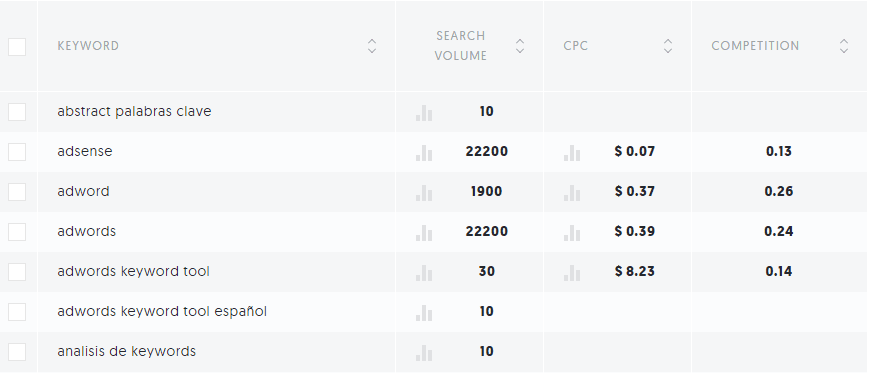Image resolution: width=872 pixels, height=373 pixels.
Task: Click the abstract palabras clave keyword
Action: tap(134, 111)
